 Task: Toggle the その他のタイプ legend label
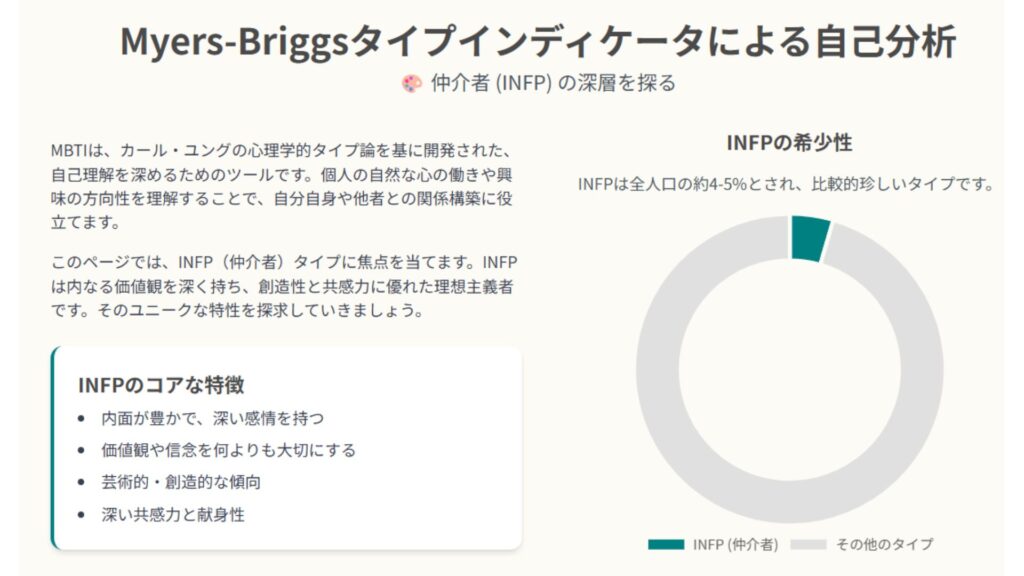coord(884,544)
